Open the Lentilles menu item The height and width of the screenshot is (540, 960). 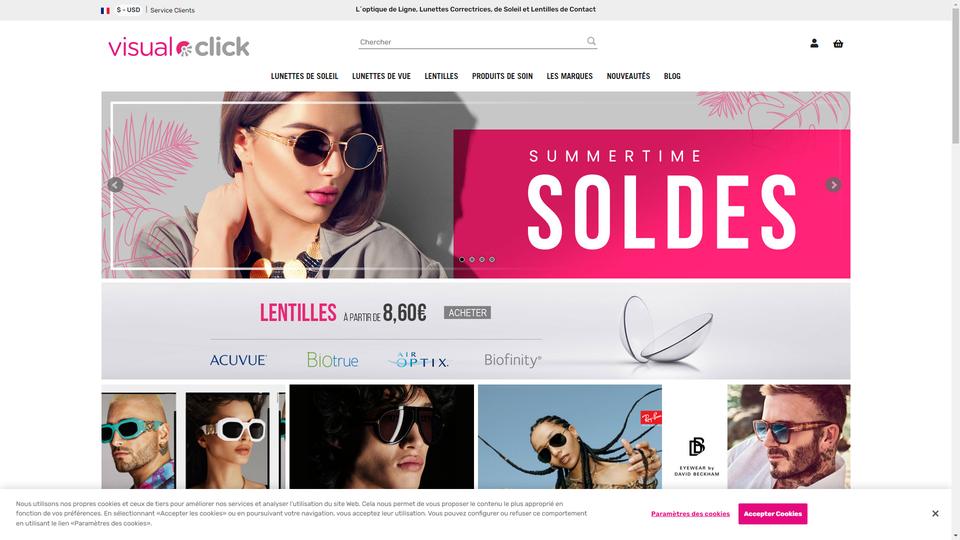click(441, 76)
